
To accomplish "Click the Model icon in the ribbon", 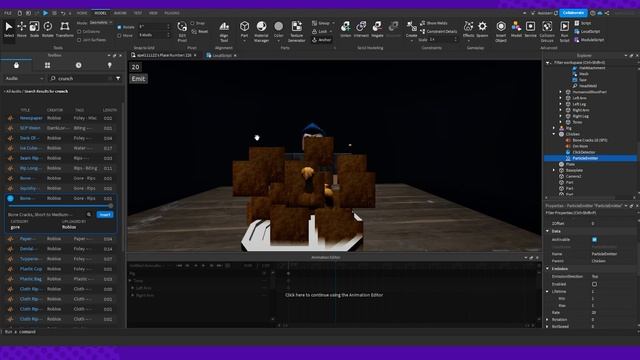I will click(516, 29).
